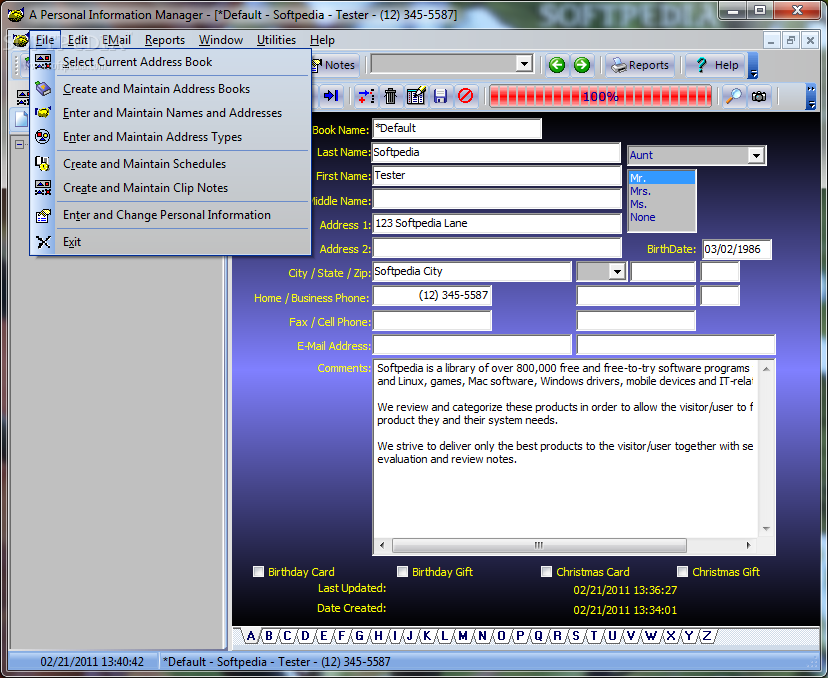The height and width of the screenshot is (678, 828).
Task: Click the Schedules menu icon
Action: pyautogui.click(x=43, y=164)
